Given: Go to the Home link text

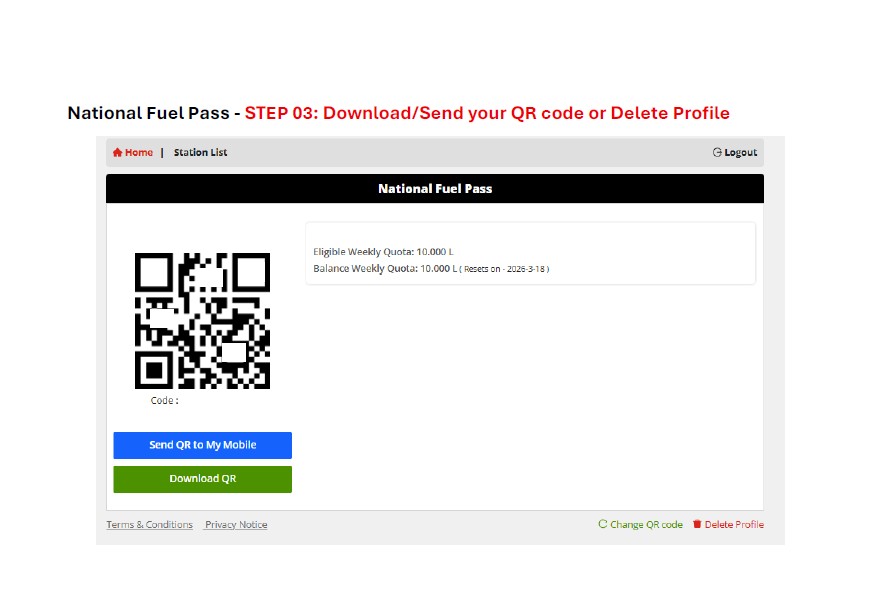Looking at the screenshot, I should (x=139, y=152).
